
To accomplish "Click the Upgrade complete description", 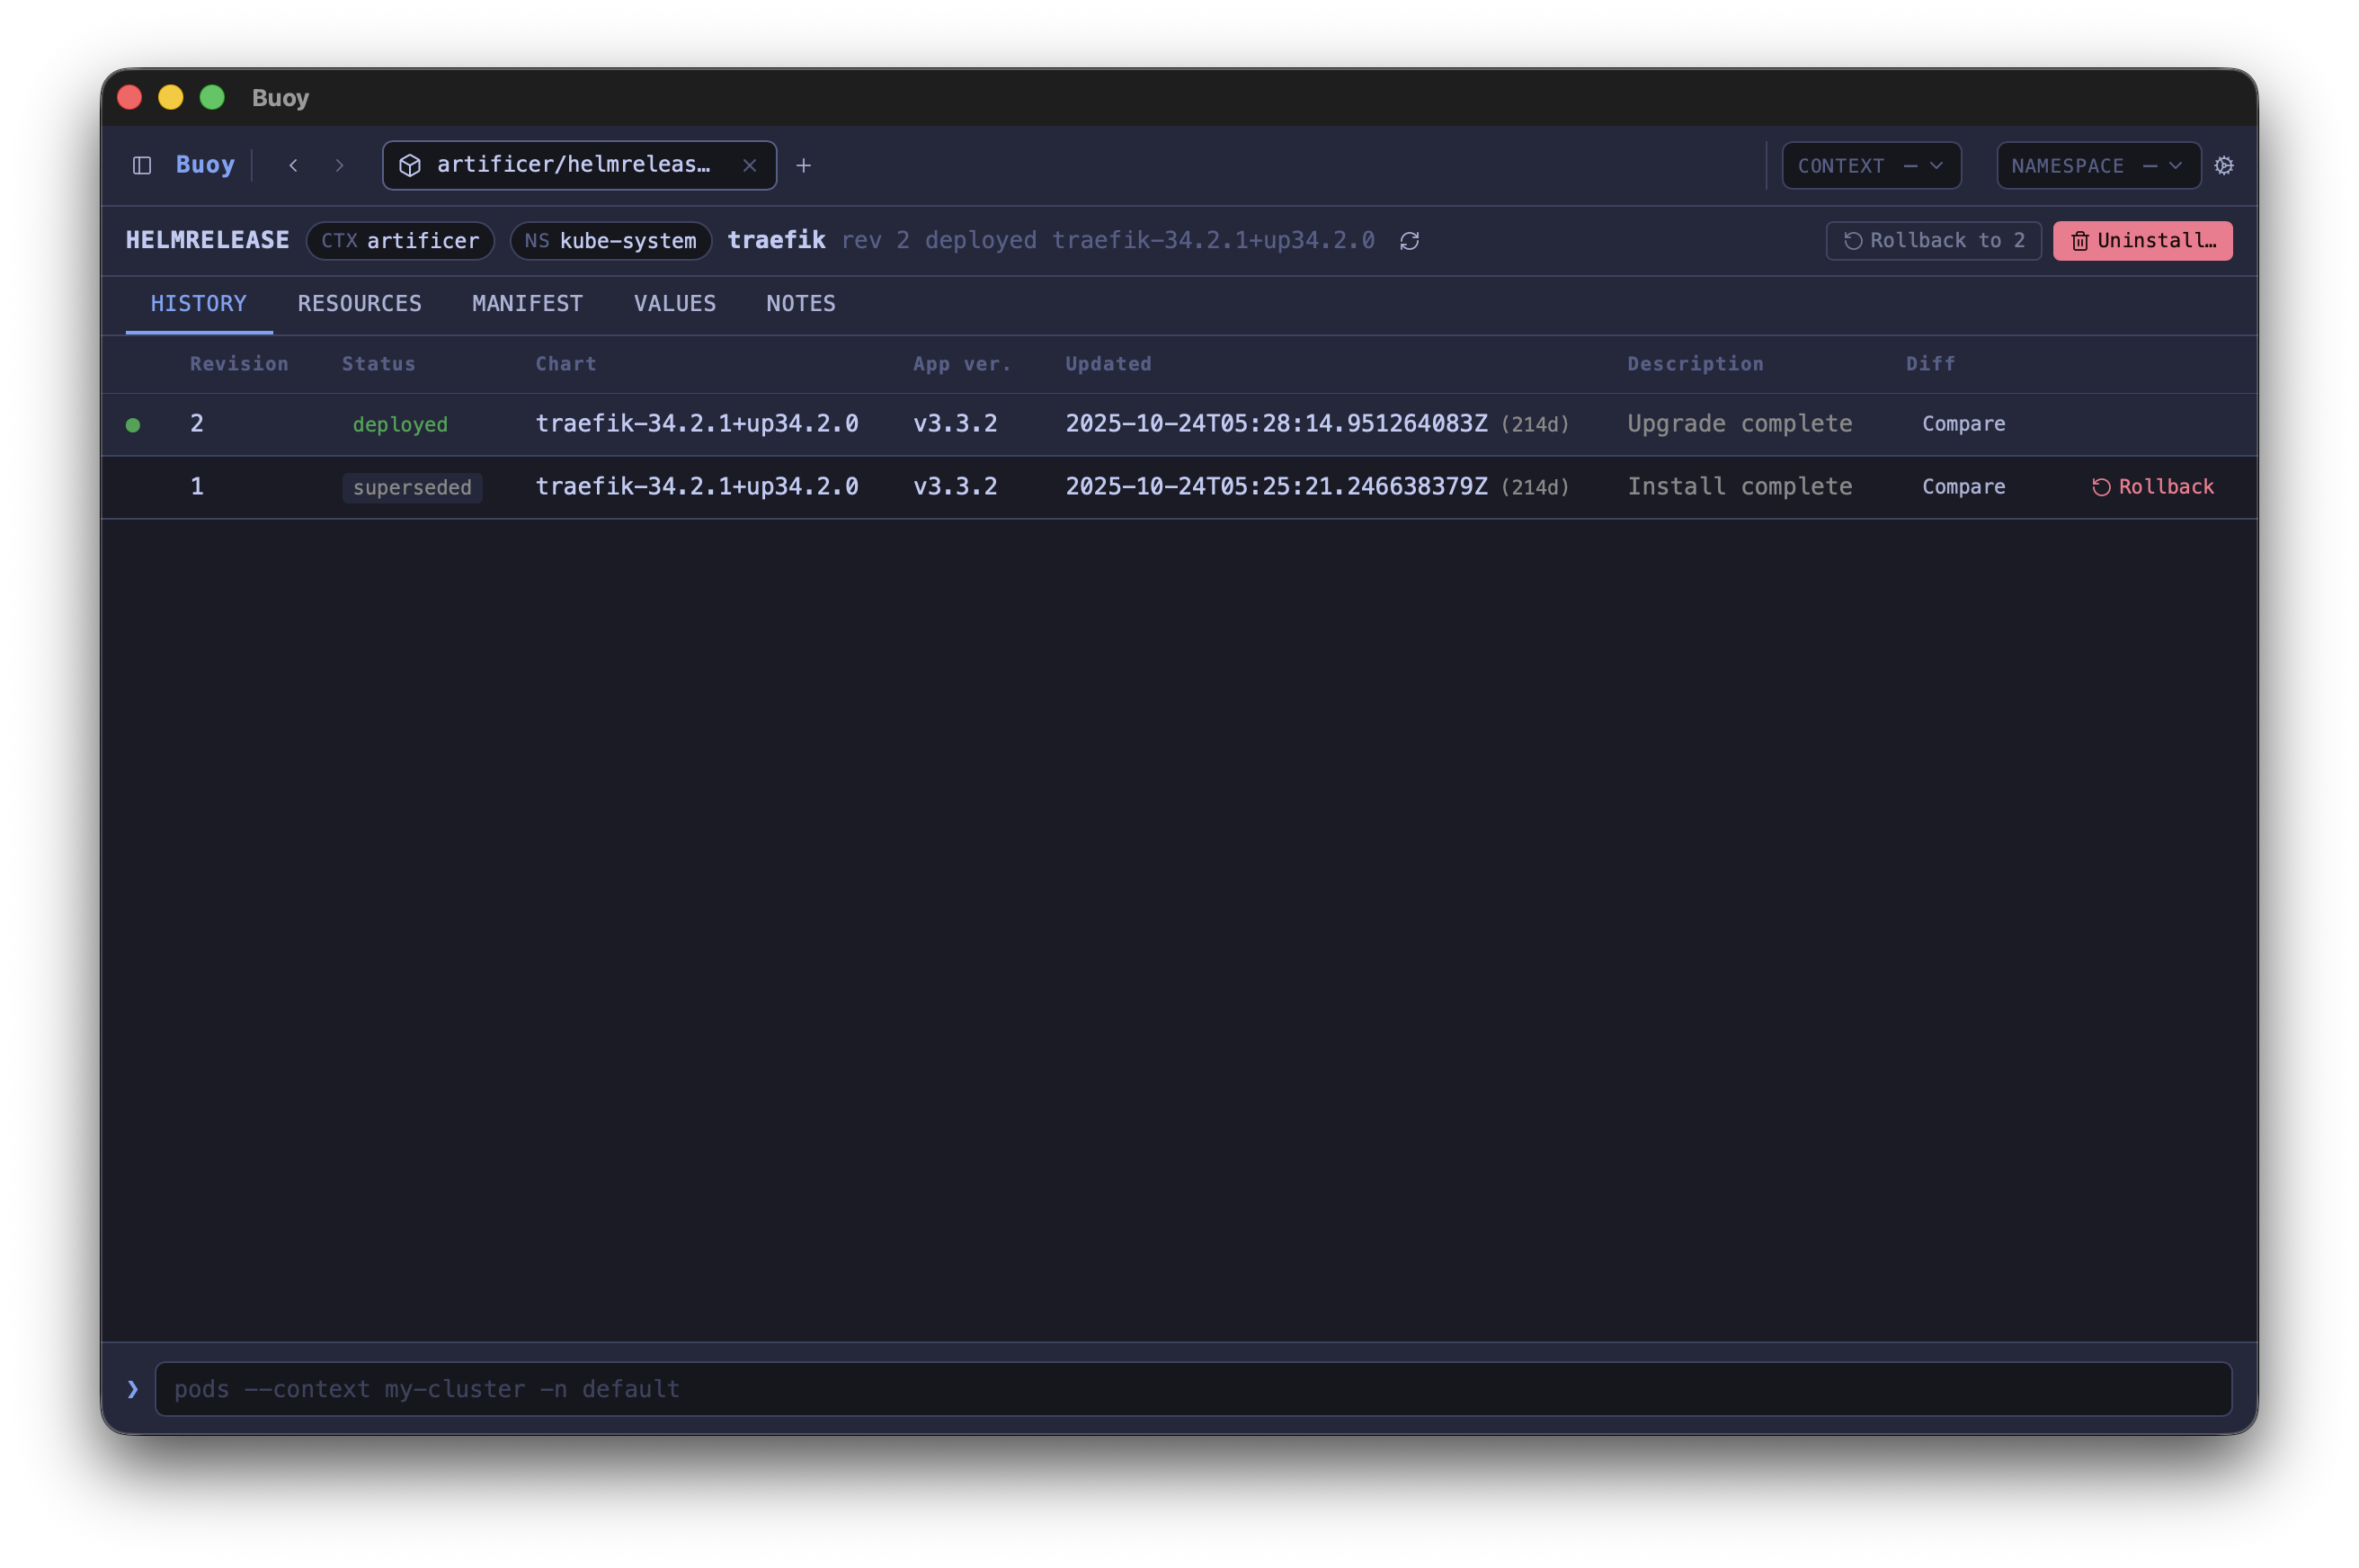I will pos(1739,424).
